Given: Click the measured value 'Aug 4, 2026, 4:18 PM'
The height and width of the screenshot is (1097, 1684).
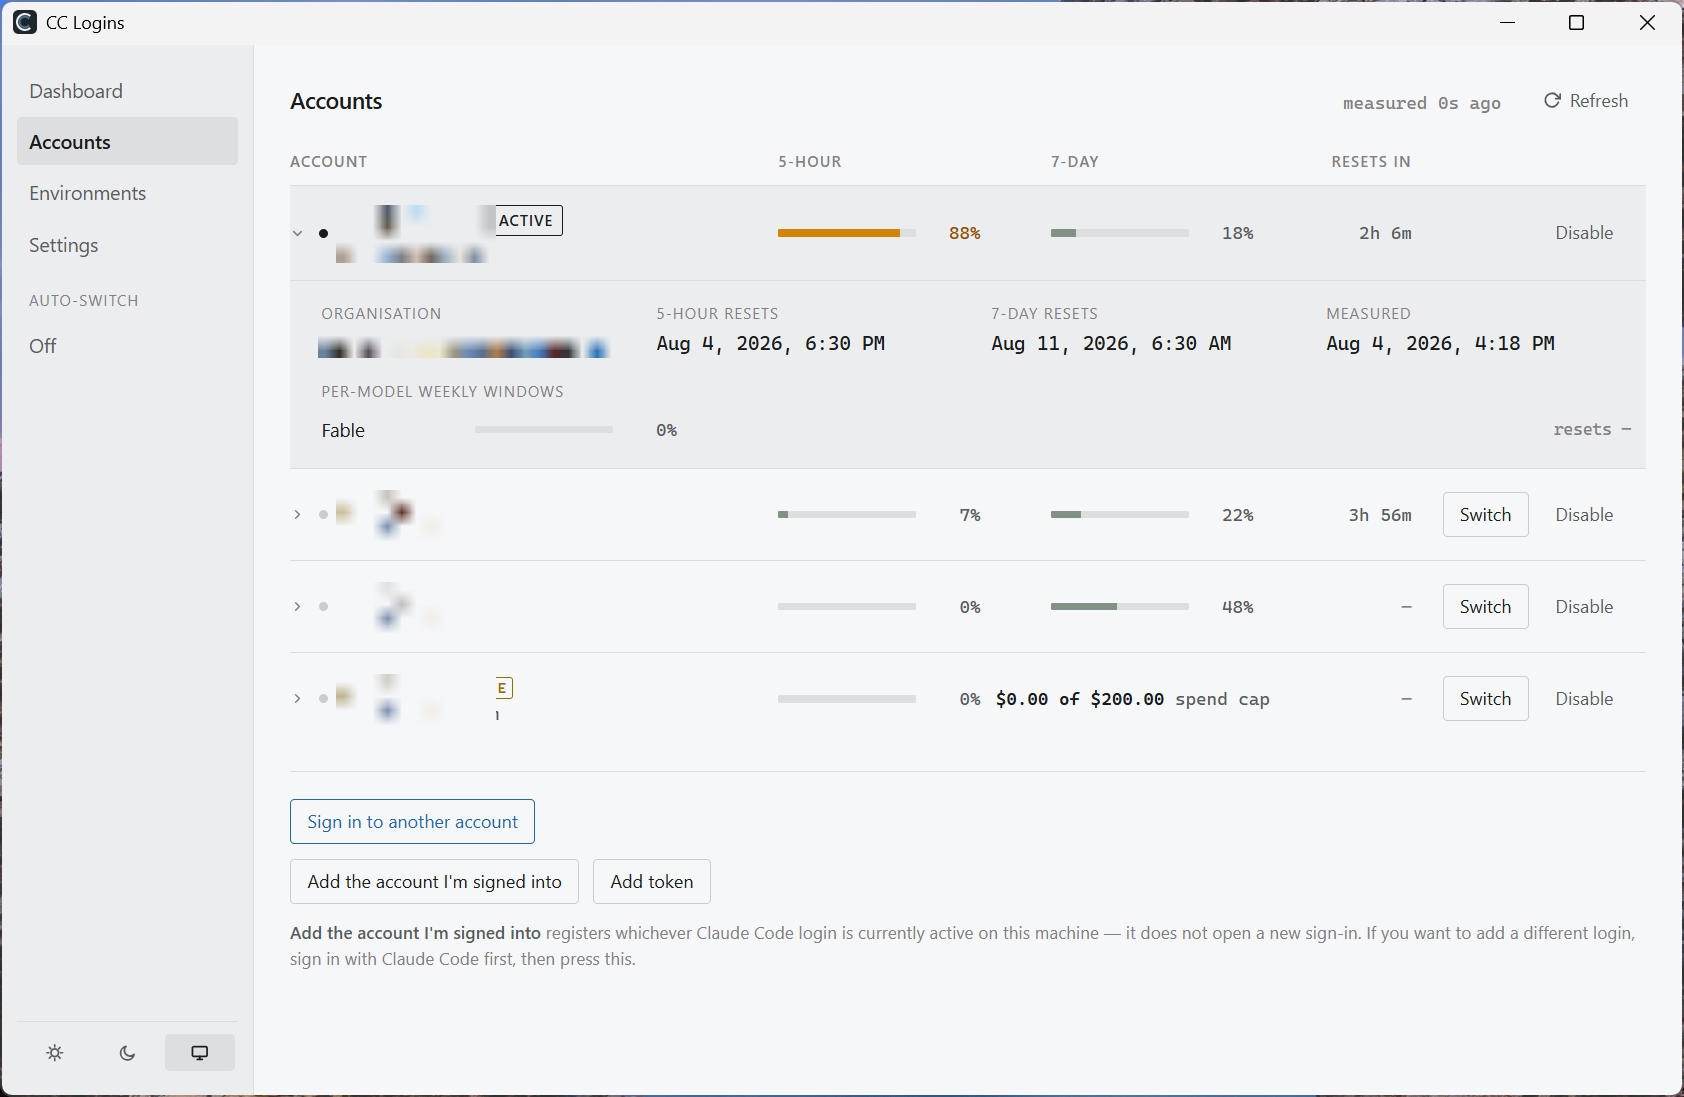Looking at the screenshot, I should [x=1440, y=344].
